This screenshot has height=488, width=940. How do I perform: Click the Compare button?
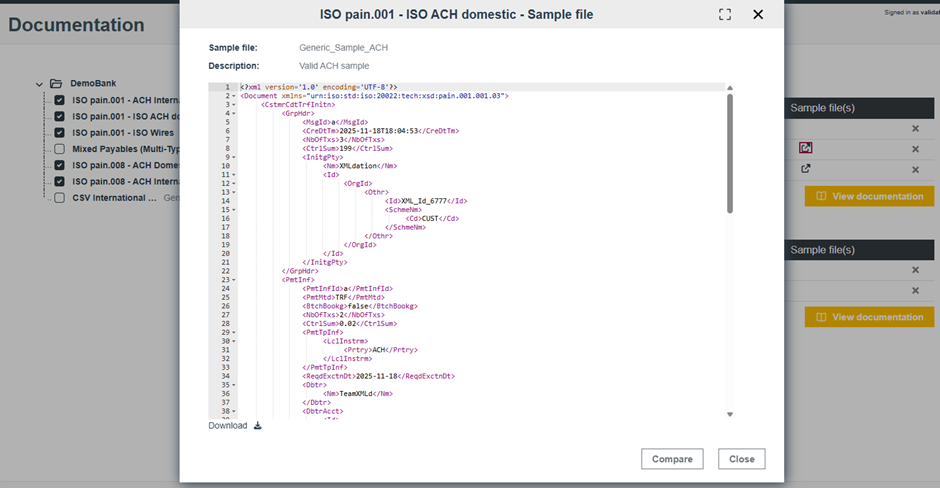(672, 459)
